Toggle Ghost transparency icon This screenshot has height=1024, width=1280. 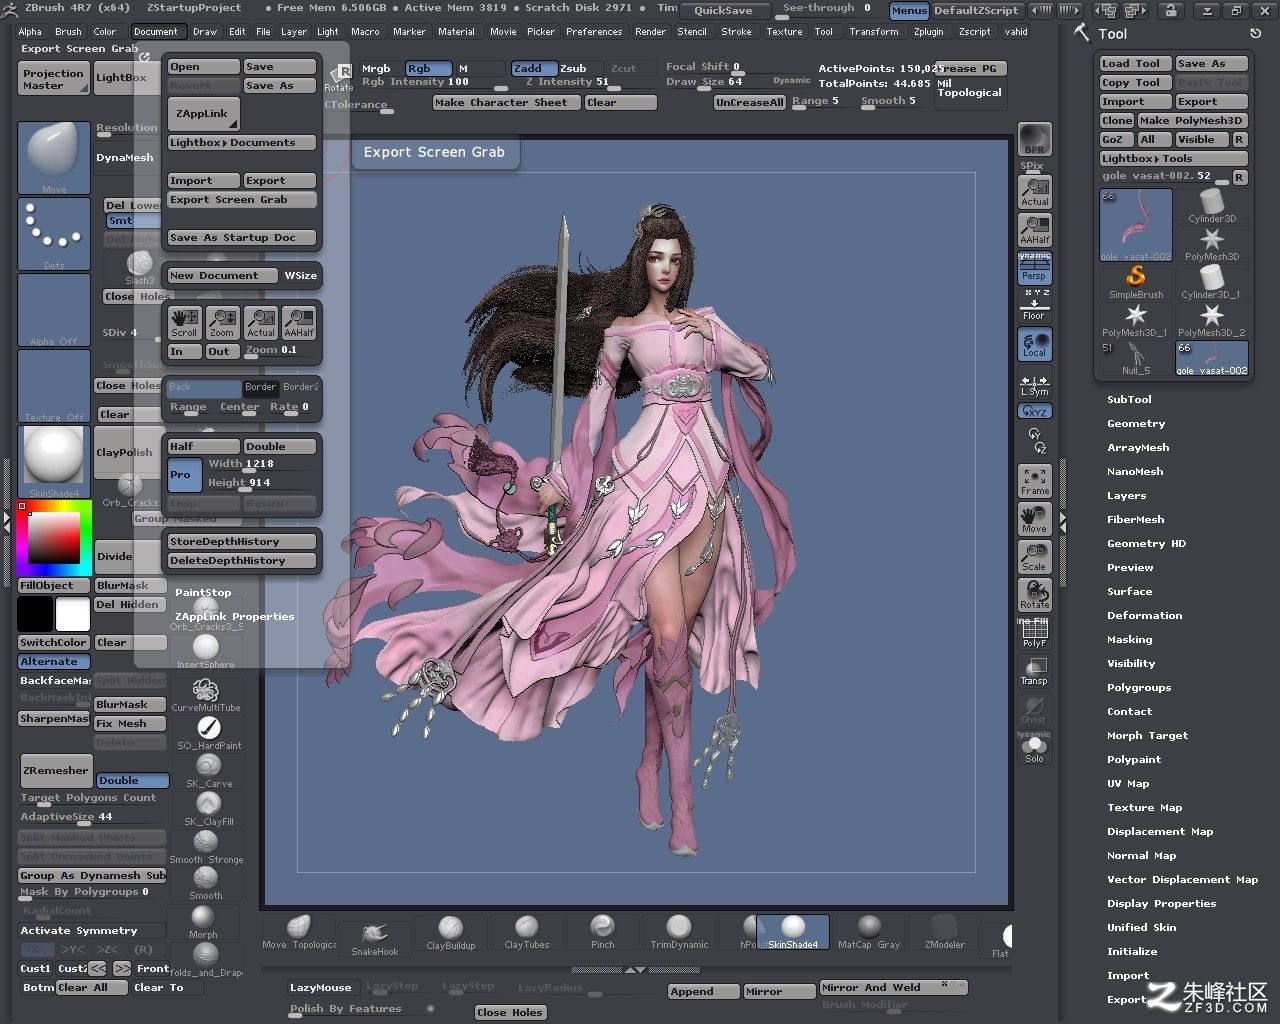1034,711
